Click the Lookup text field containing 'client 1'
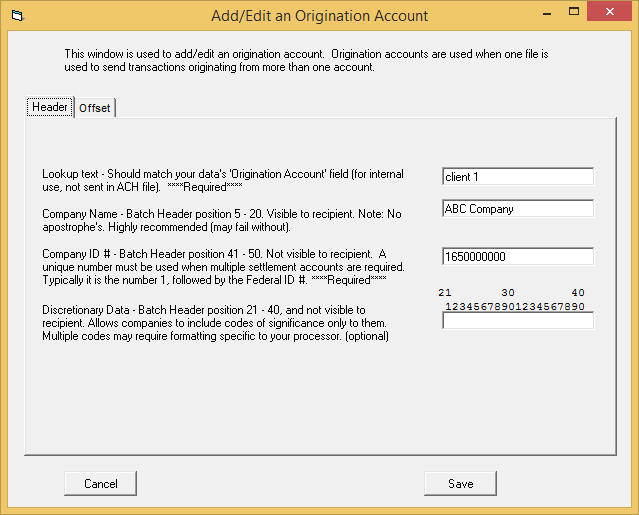639x515 pixels. coord(517,177)
